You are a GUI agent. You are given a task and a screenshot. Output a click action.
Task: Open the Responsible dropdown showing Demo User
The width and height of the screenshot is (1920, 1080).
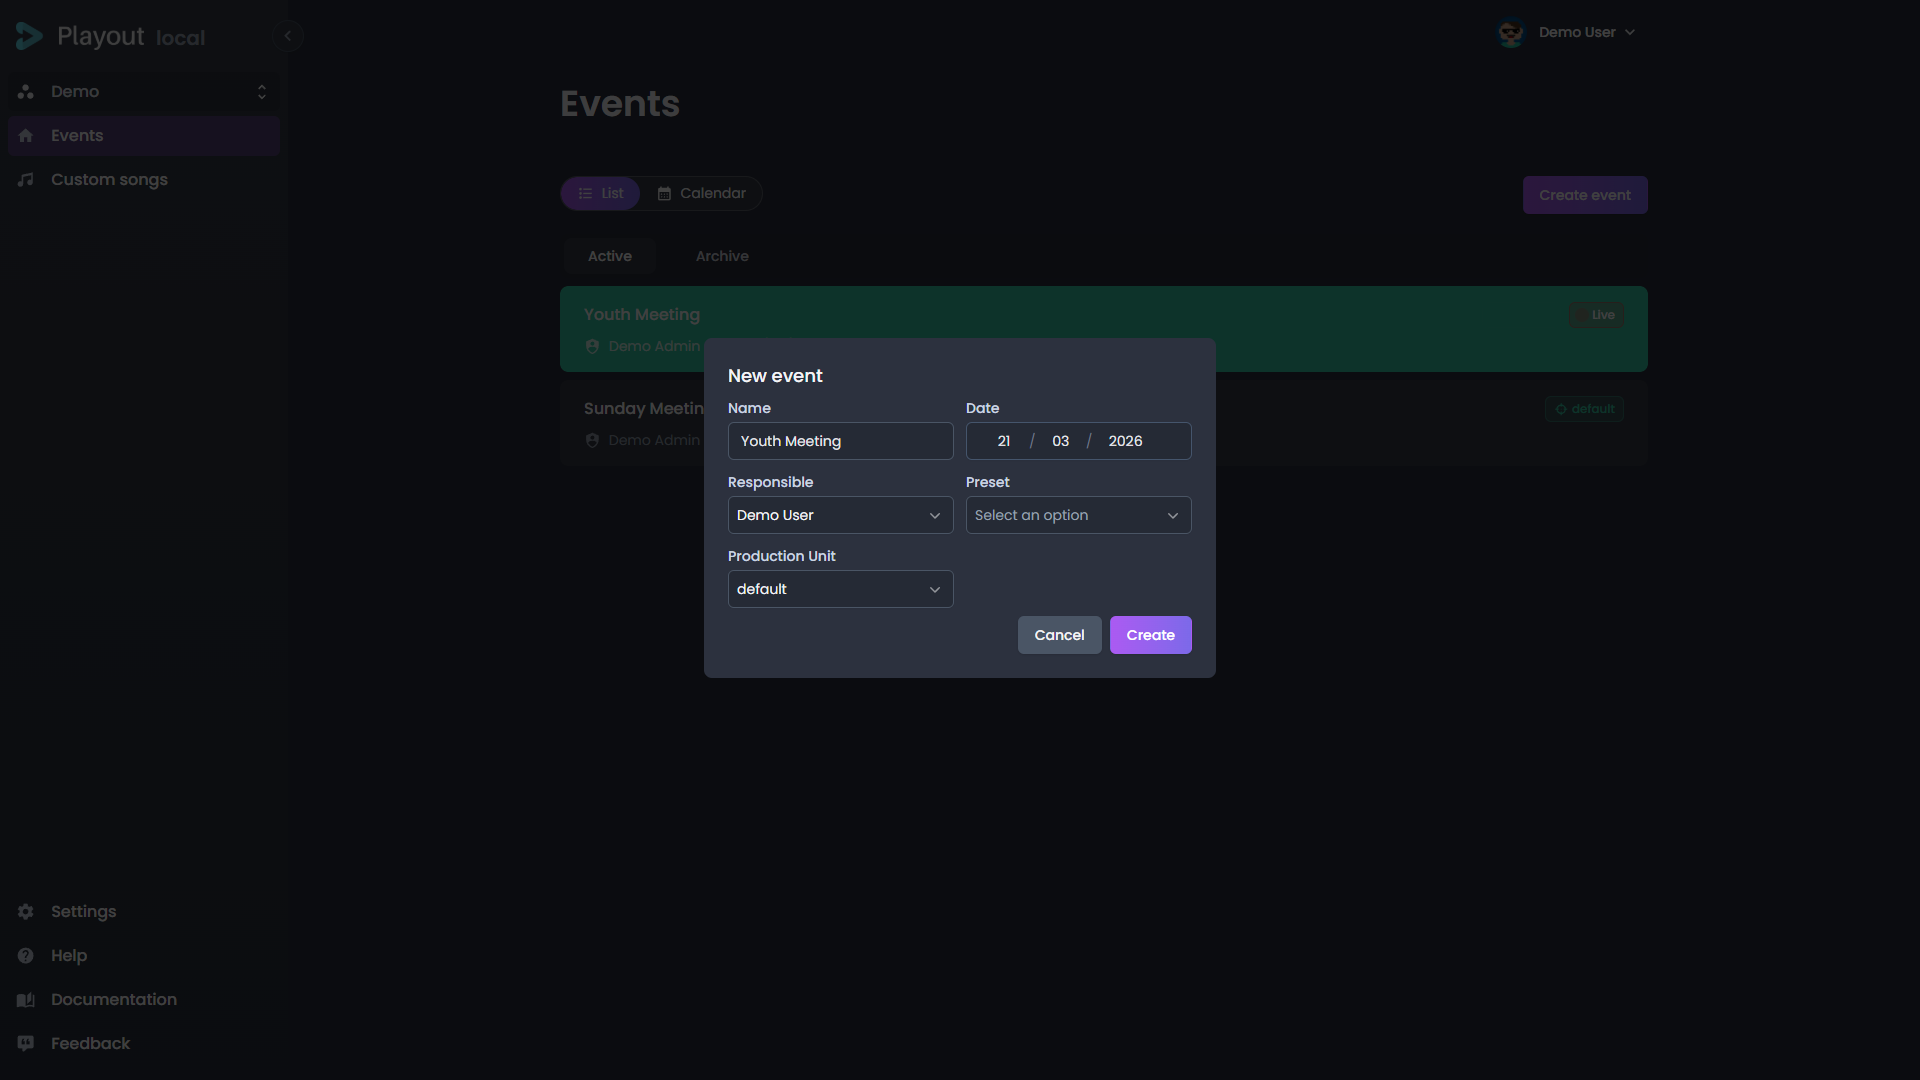[x=840, y=515]
